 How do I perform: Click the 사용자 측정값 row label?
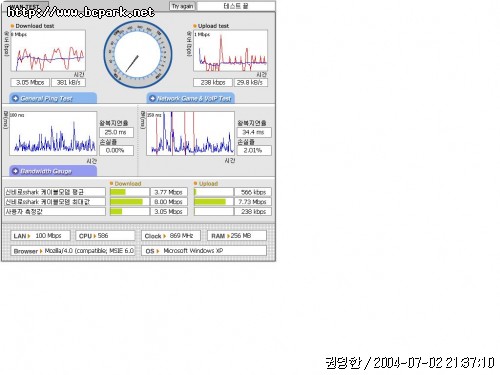click(55, 212)
